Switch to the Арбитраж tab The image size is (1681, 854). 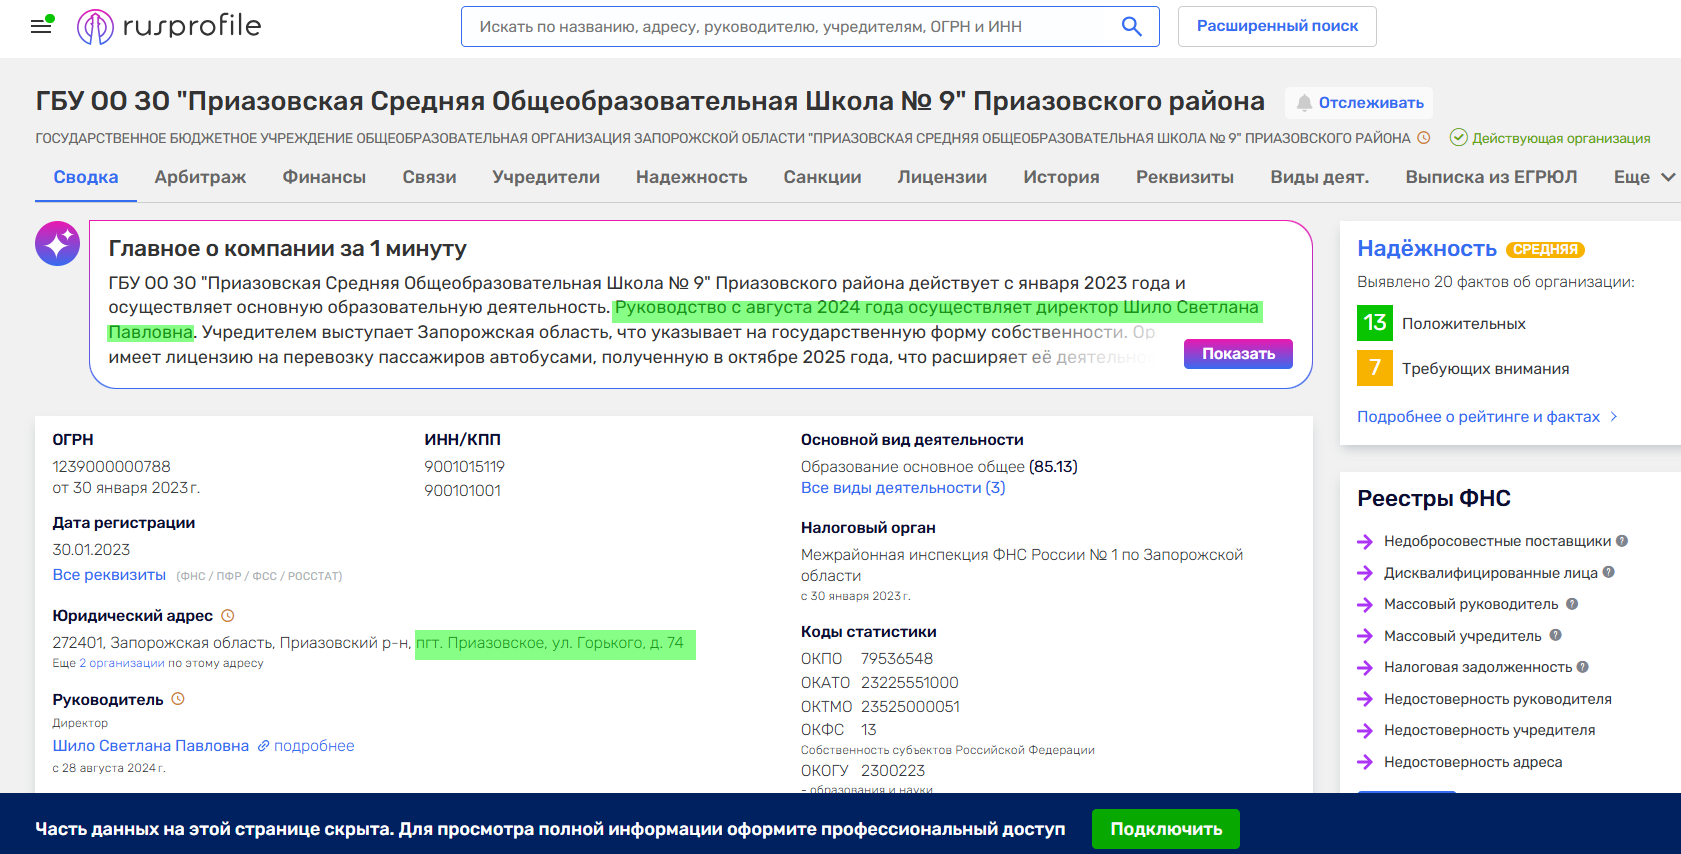200,177
